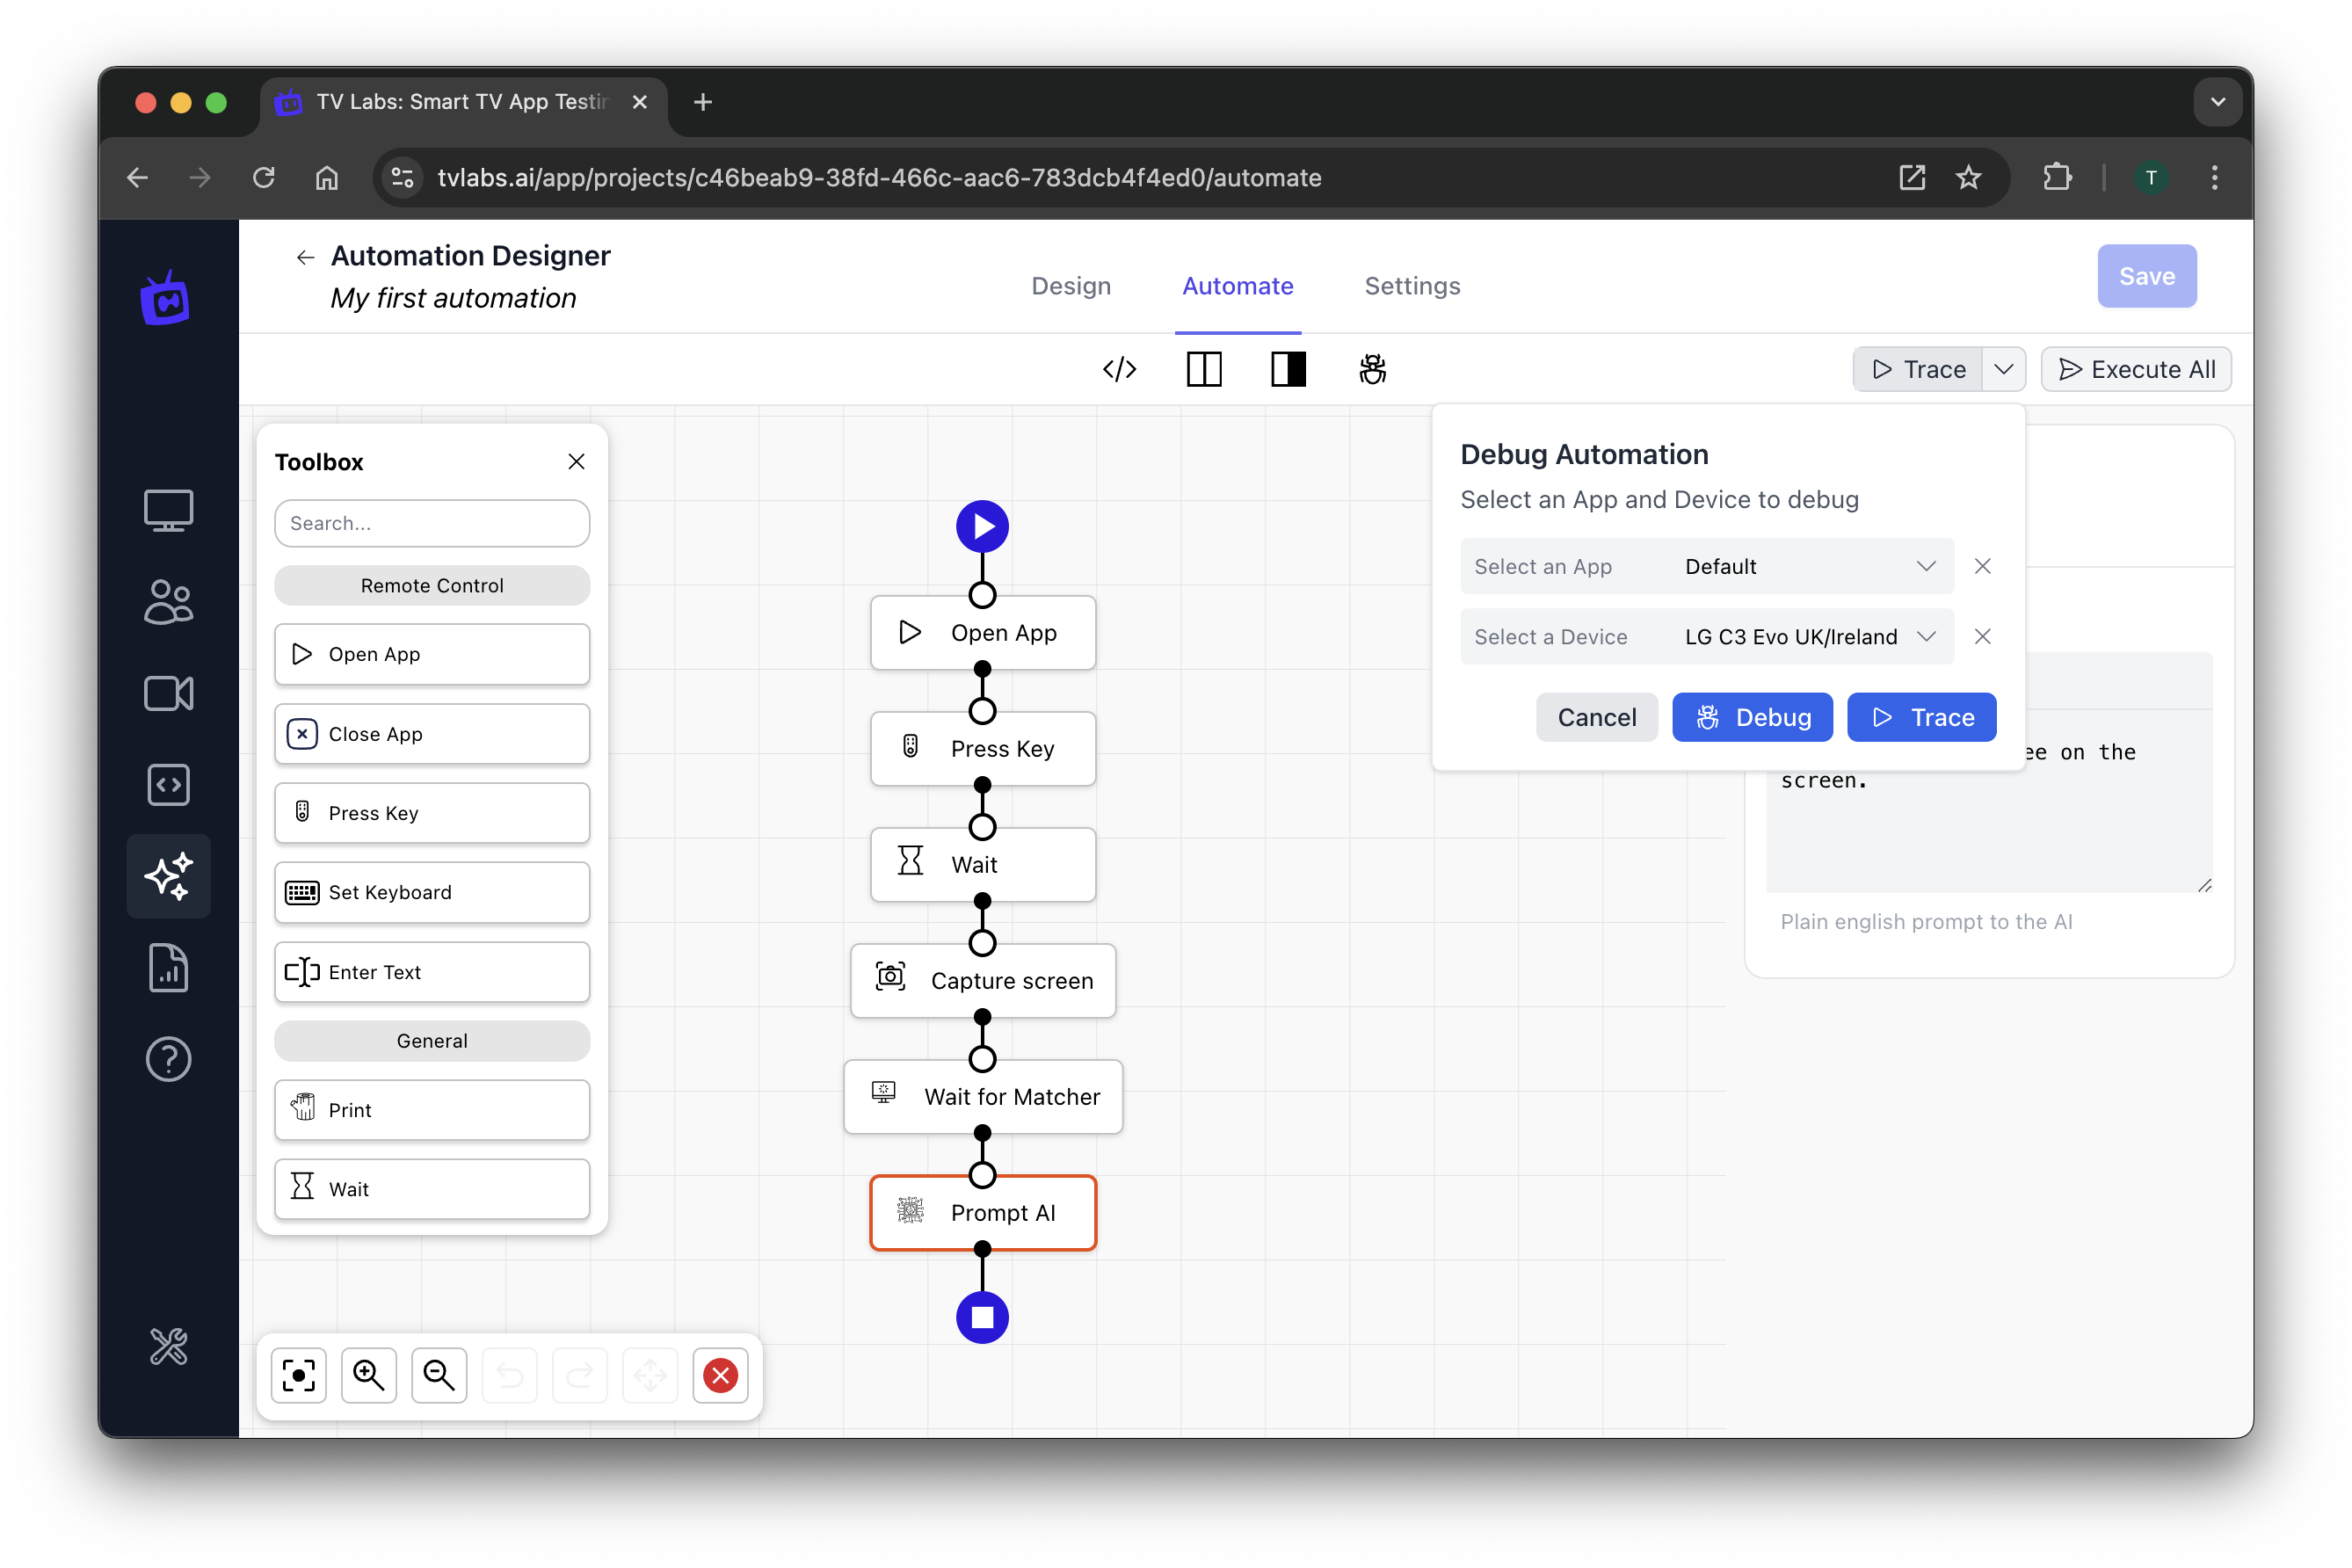Image resolution: width=2352 pixels, height=1568 pixels.
Task: Click the Debug button to start
Action: point(1750,715)
